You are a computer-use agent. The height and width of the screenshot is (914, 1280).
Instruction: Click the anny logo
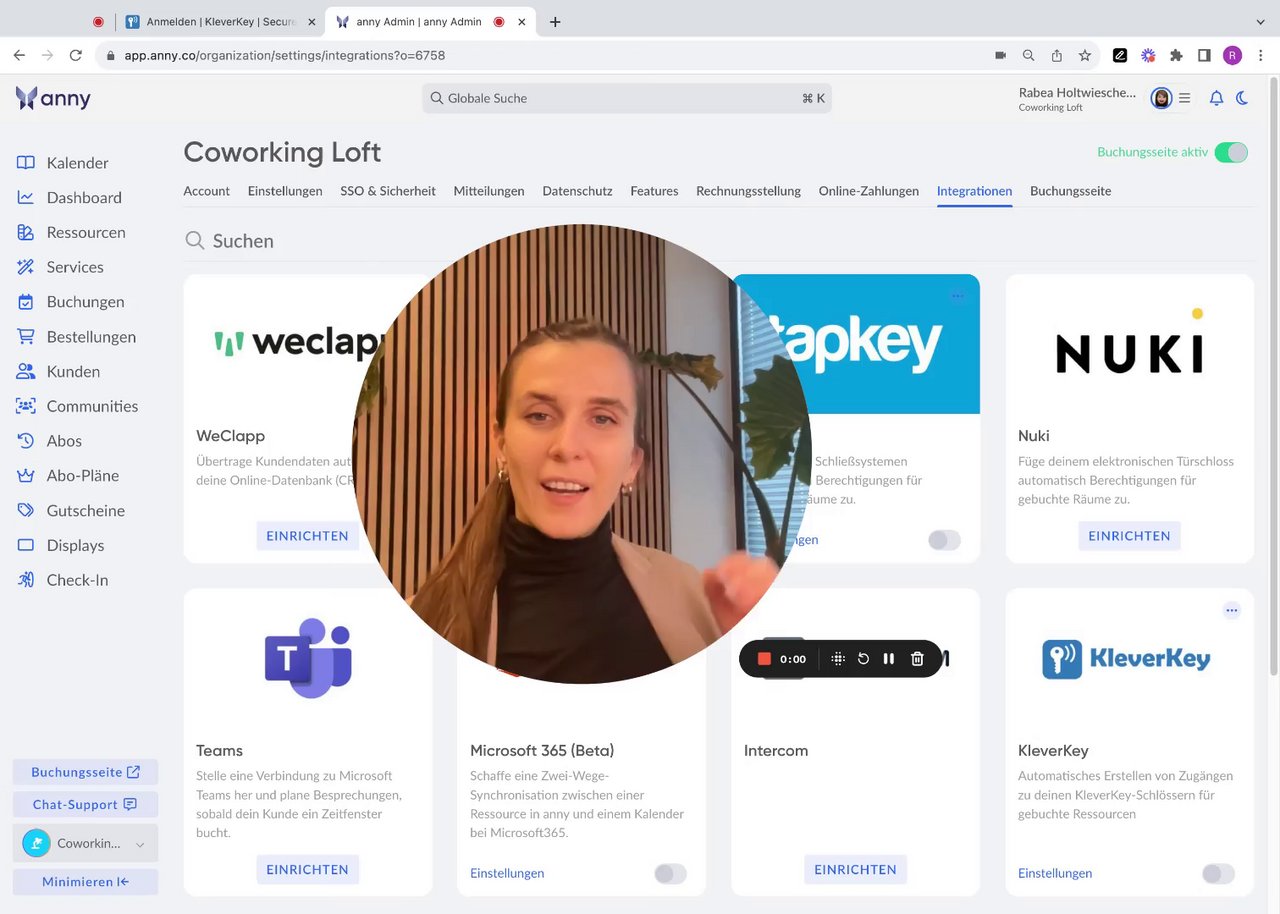coord(54,98)
